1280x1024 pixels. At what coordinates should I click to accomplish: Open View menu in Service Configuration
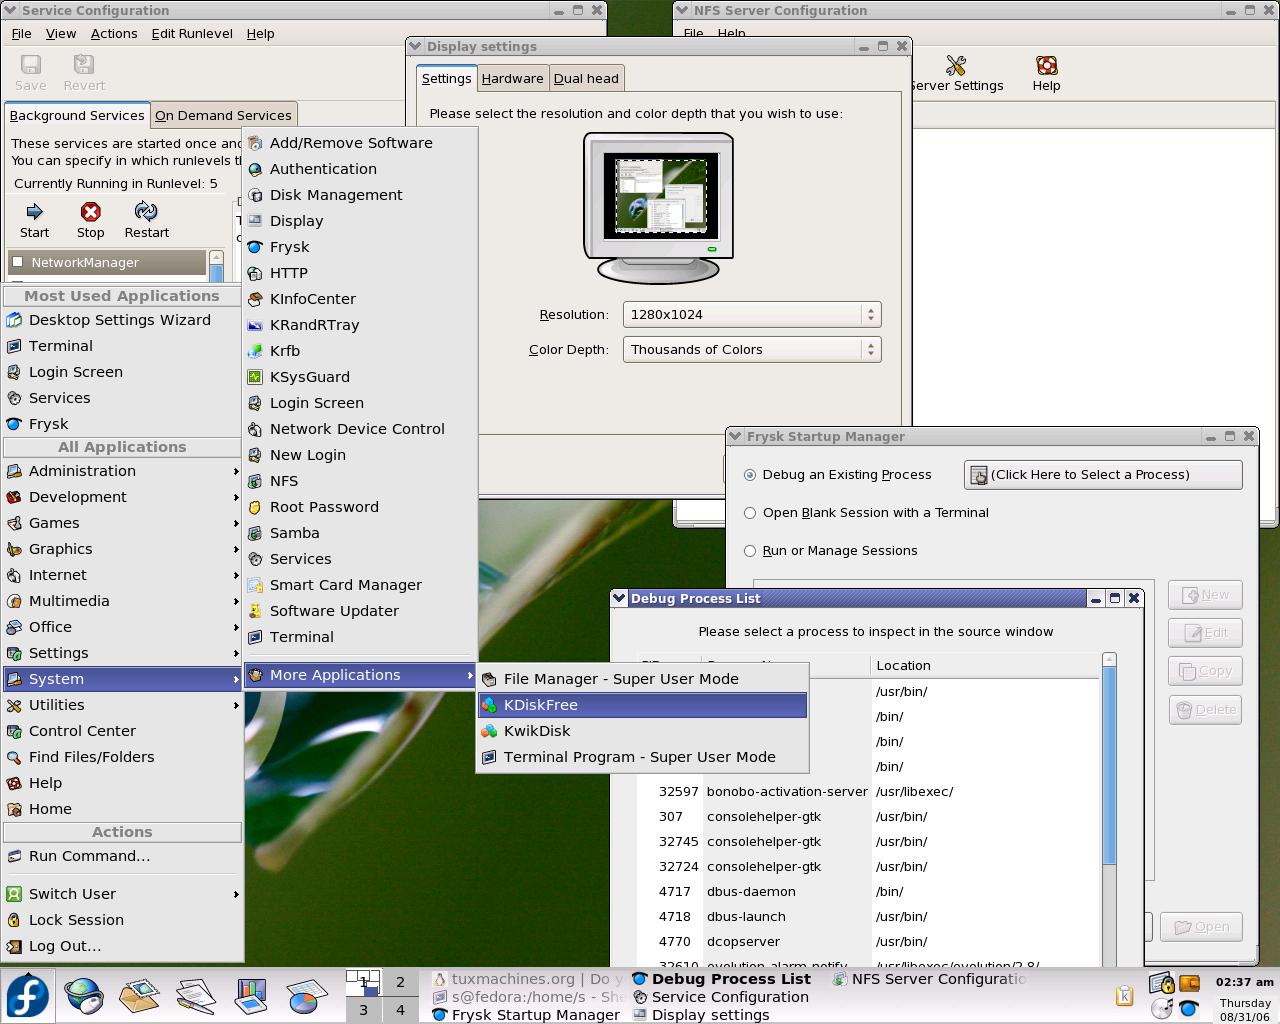click(61, 33)
